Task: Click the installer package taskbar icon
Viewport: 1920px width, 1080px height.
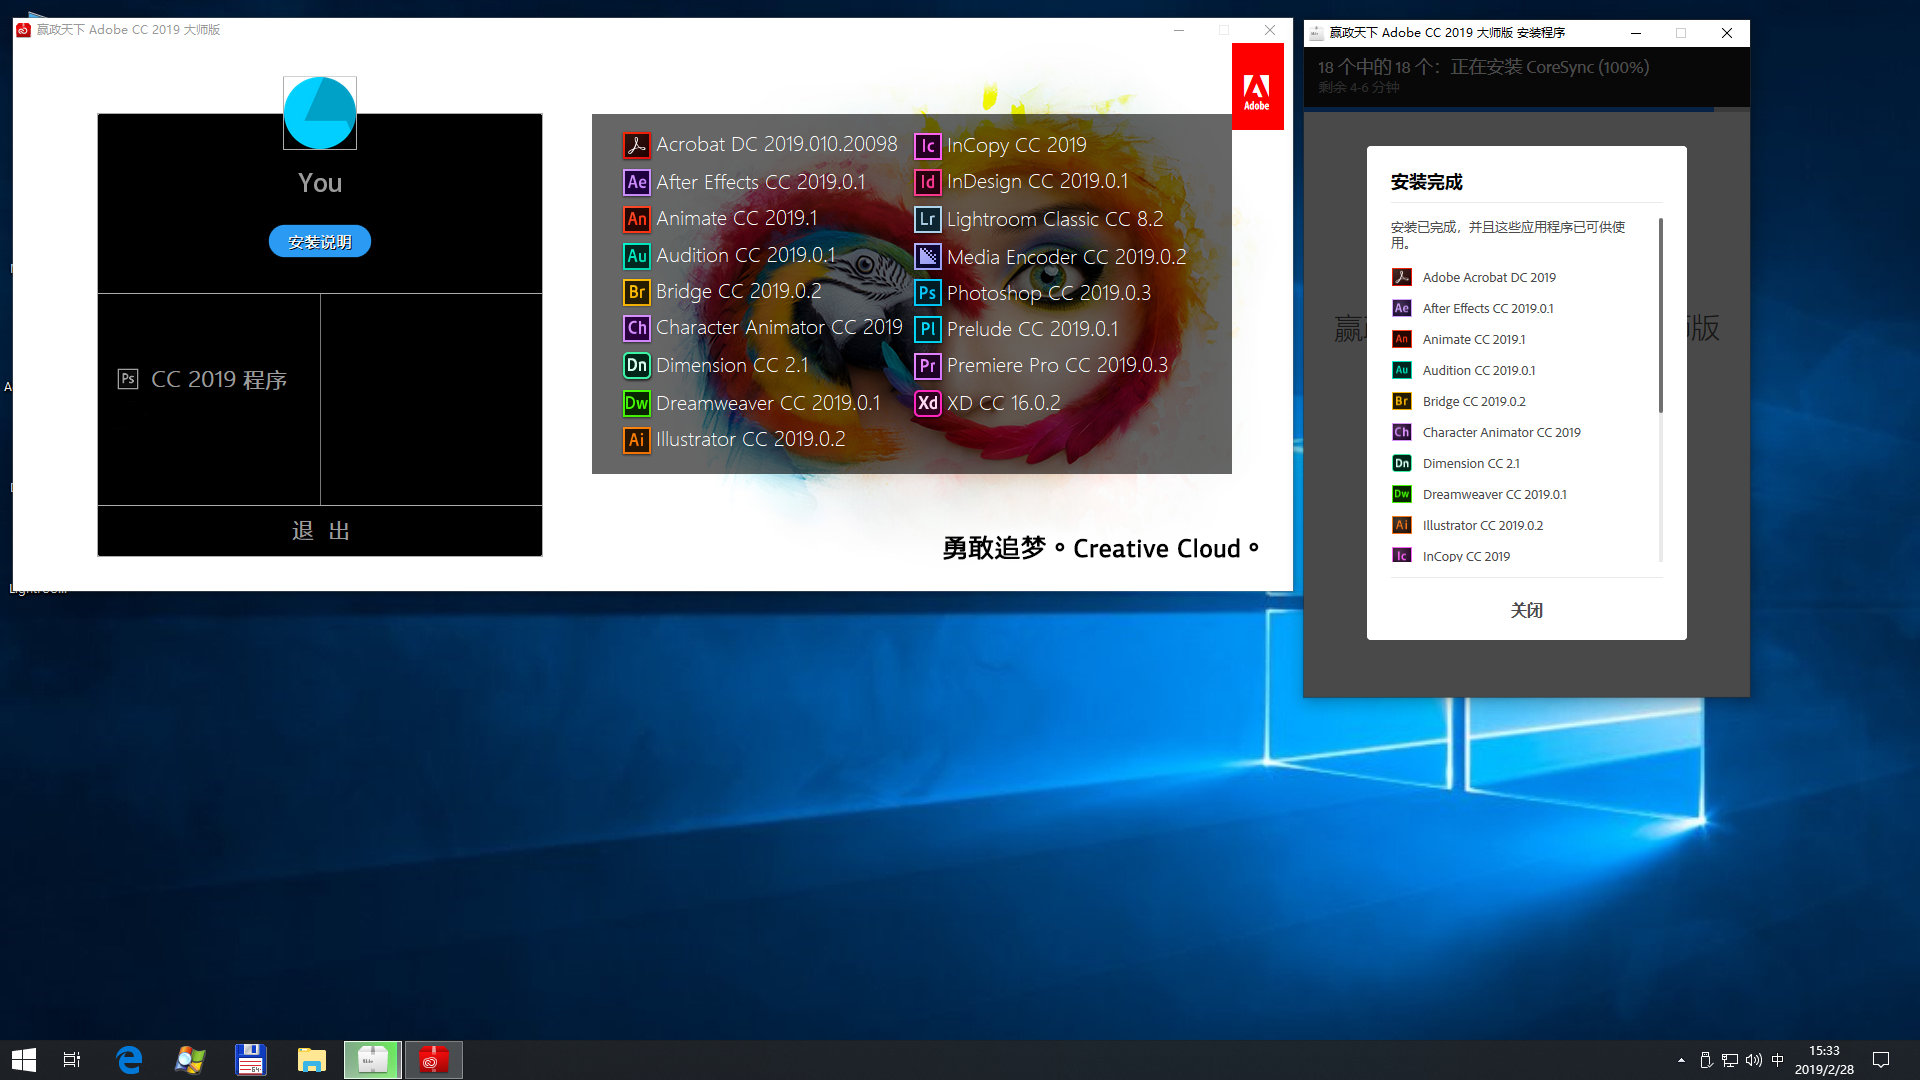Action: tap(373, 1060)
